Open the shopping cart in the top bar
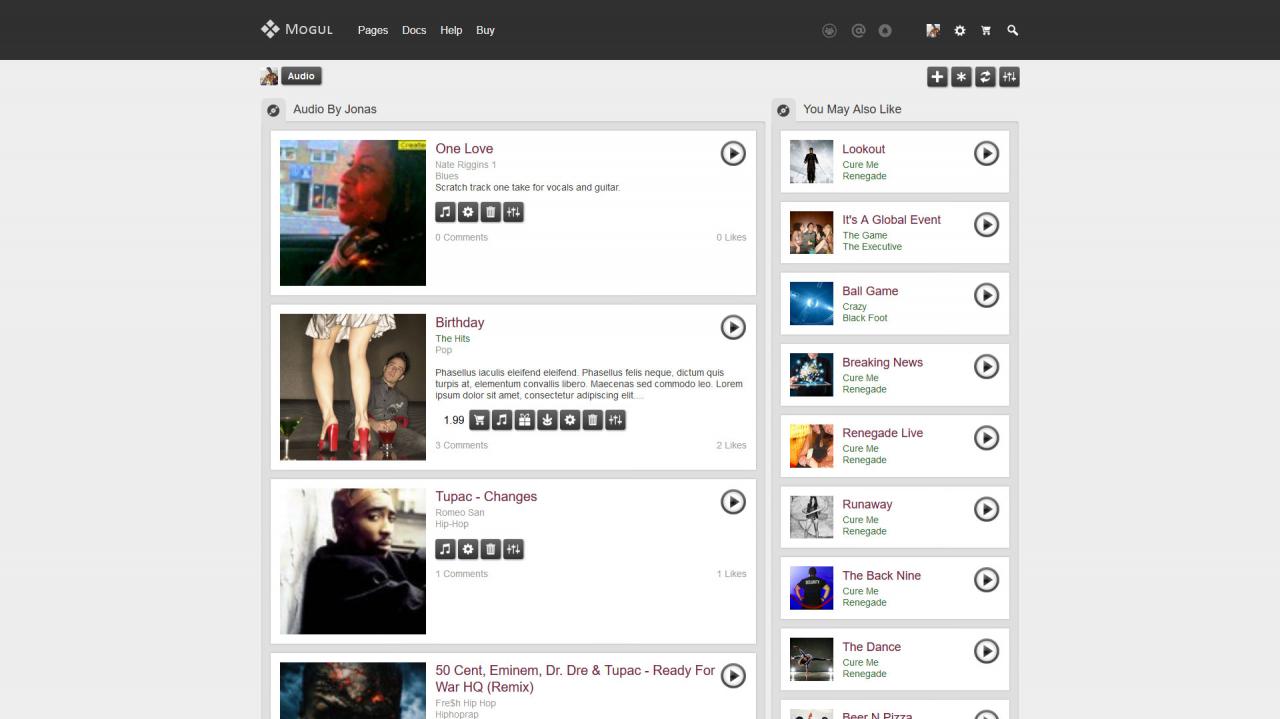Viewport: 1280px width, 719px height. tap(986, 30)
